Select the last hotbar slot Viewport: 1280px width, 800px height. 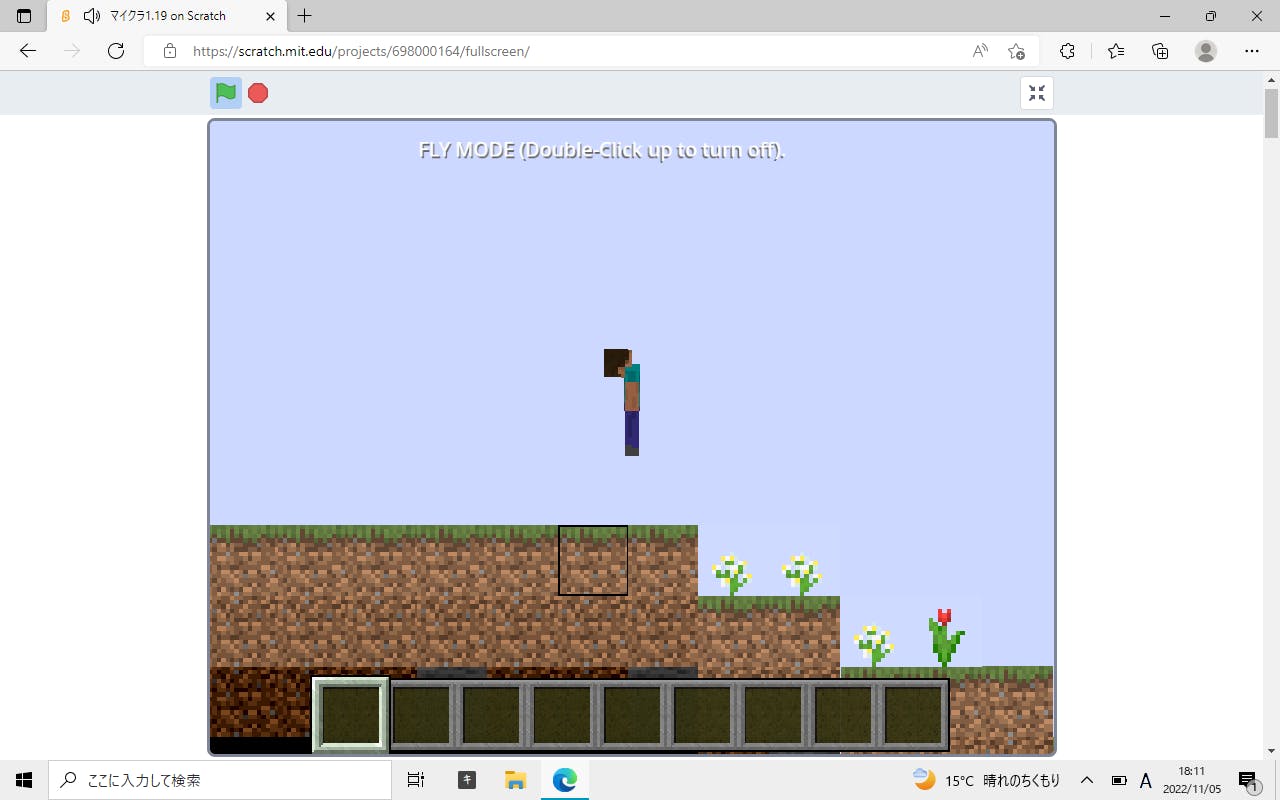[x=912, y=715]
